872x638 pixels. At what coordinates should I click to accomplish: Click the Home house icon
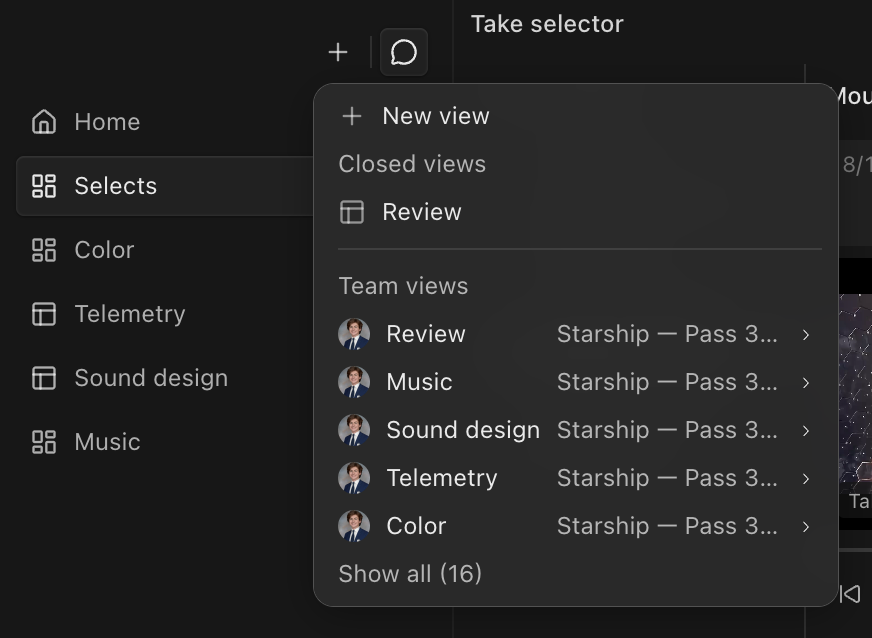point(44,122)
